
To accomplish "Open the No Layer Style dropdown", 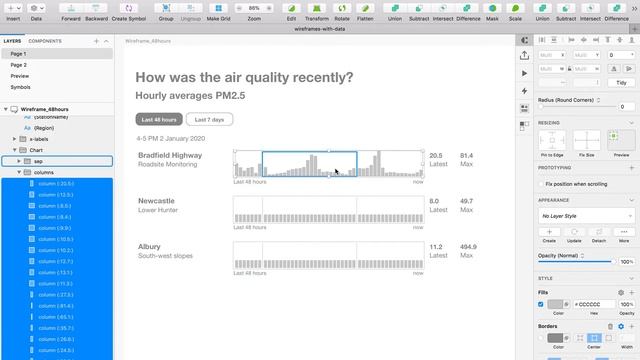I will point(587,216).
